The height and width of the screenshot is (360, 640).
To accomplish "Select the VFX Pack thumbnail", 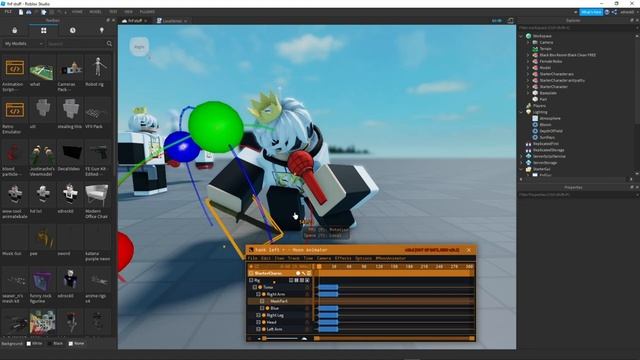I will point(98,111).
